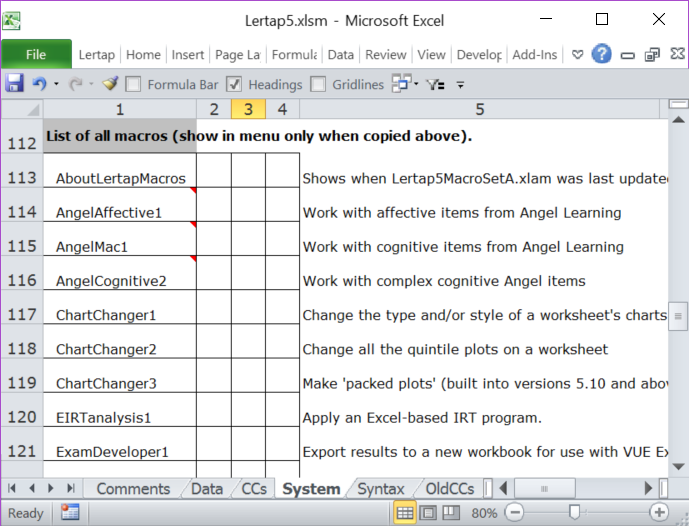Go to next sheet tab arrow
The image size is (689, 526).
[51, 488]
